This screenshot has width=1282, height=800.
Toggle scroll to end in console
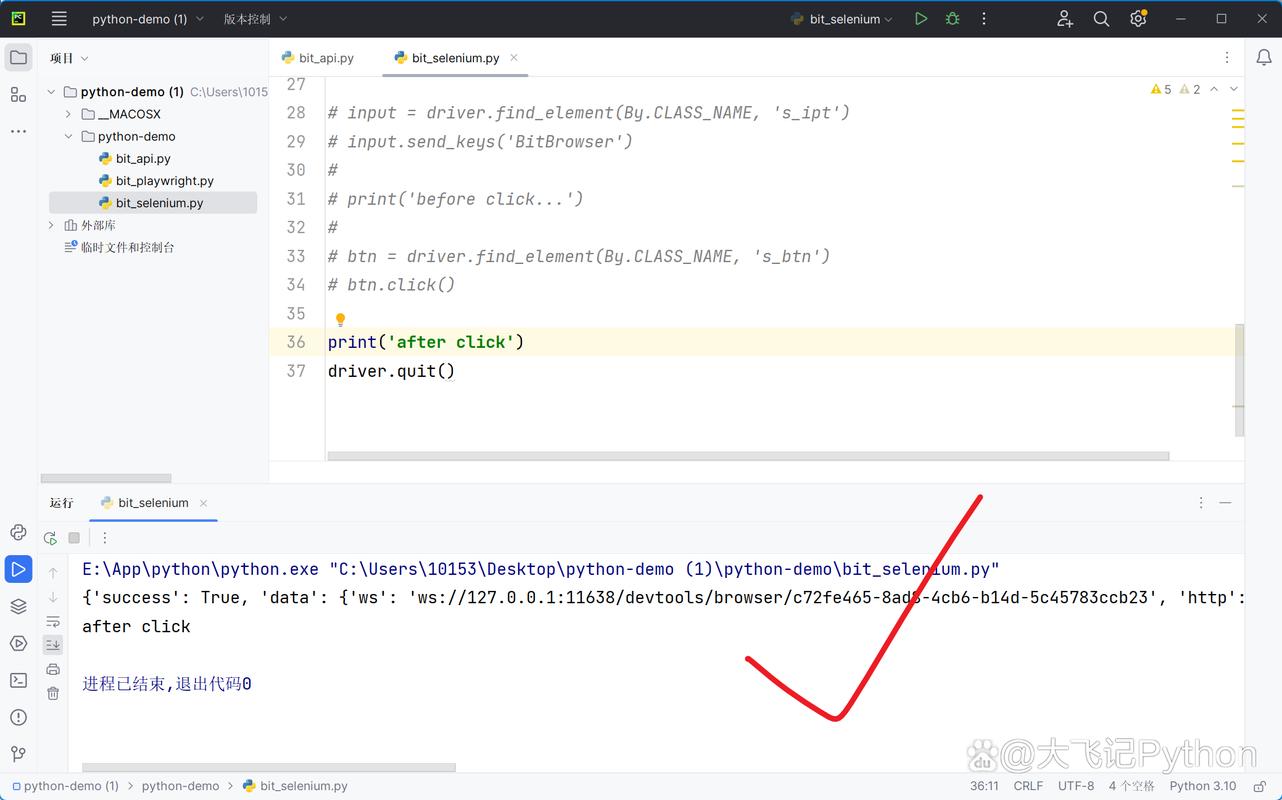pyautogui.click(x=53, y=645)
